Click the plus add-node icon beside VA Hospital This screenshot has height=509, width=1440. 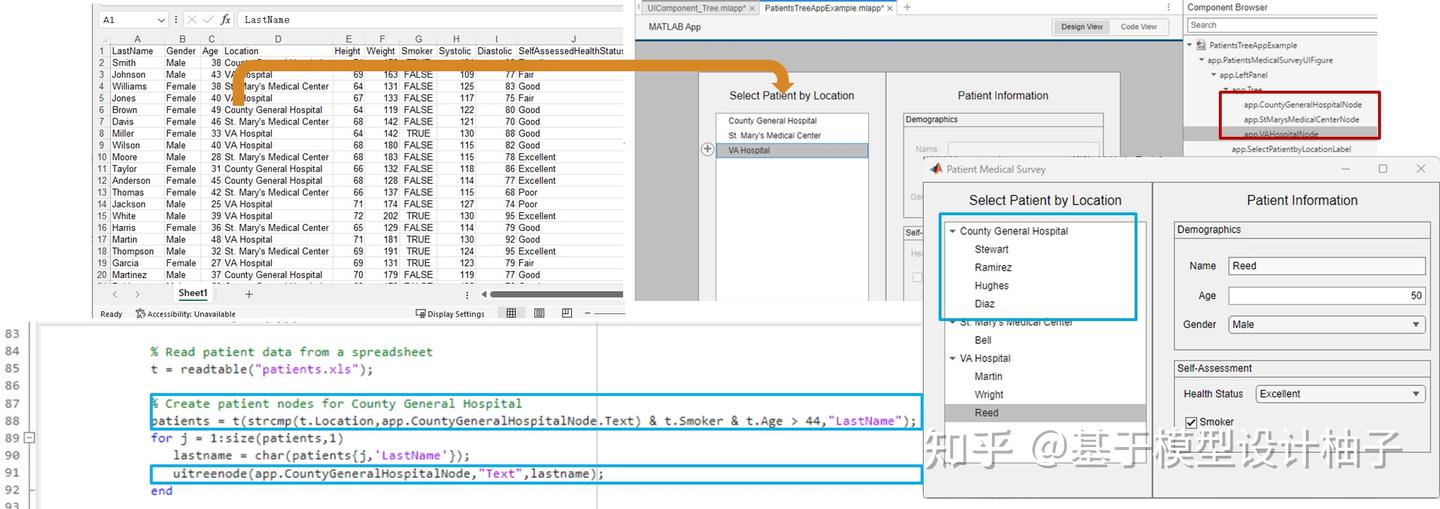point(708,149)
